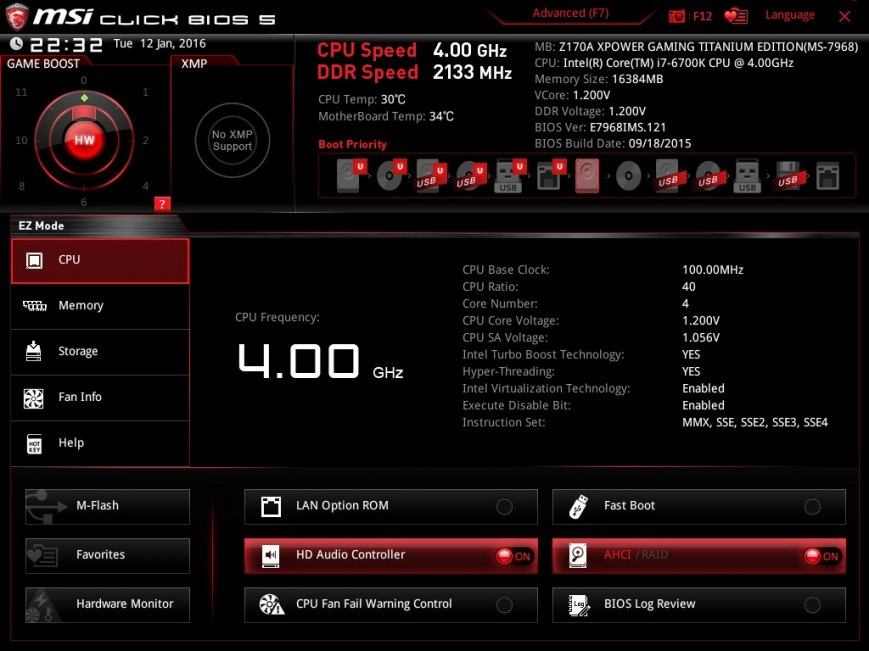Screen dimensions: 869x651
Task: Select the legacy USB key boot icon
Action: point(747,176)
